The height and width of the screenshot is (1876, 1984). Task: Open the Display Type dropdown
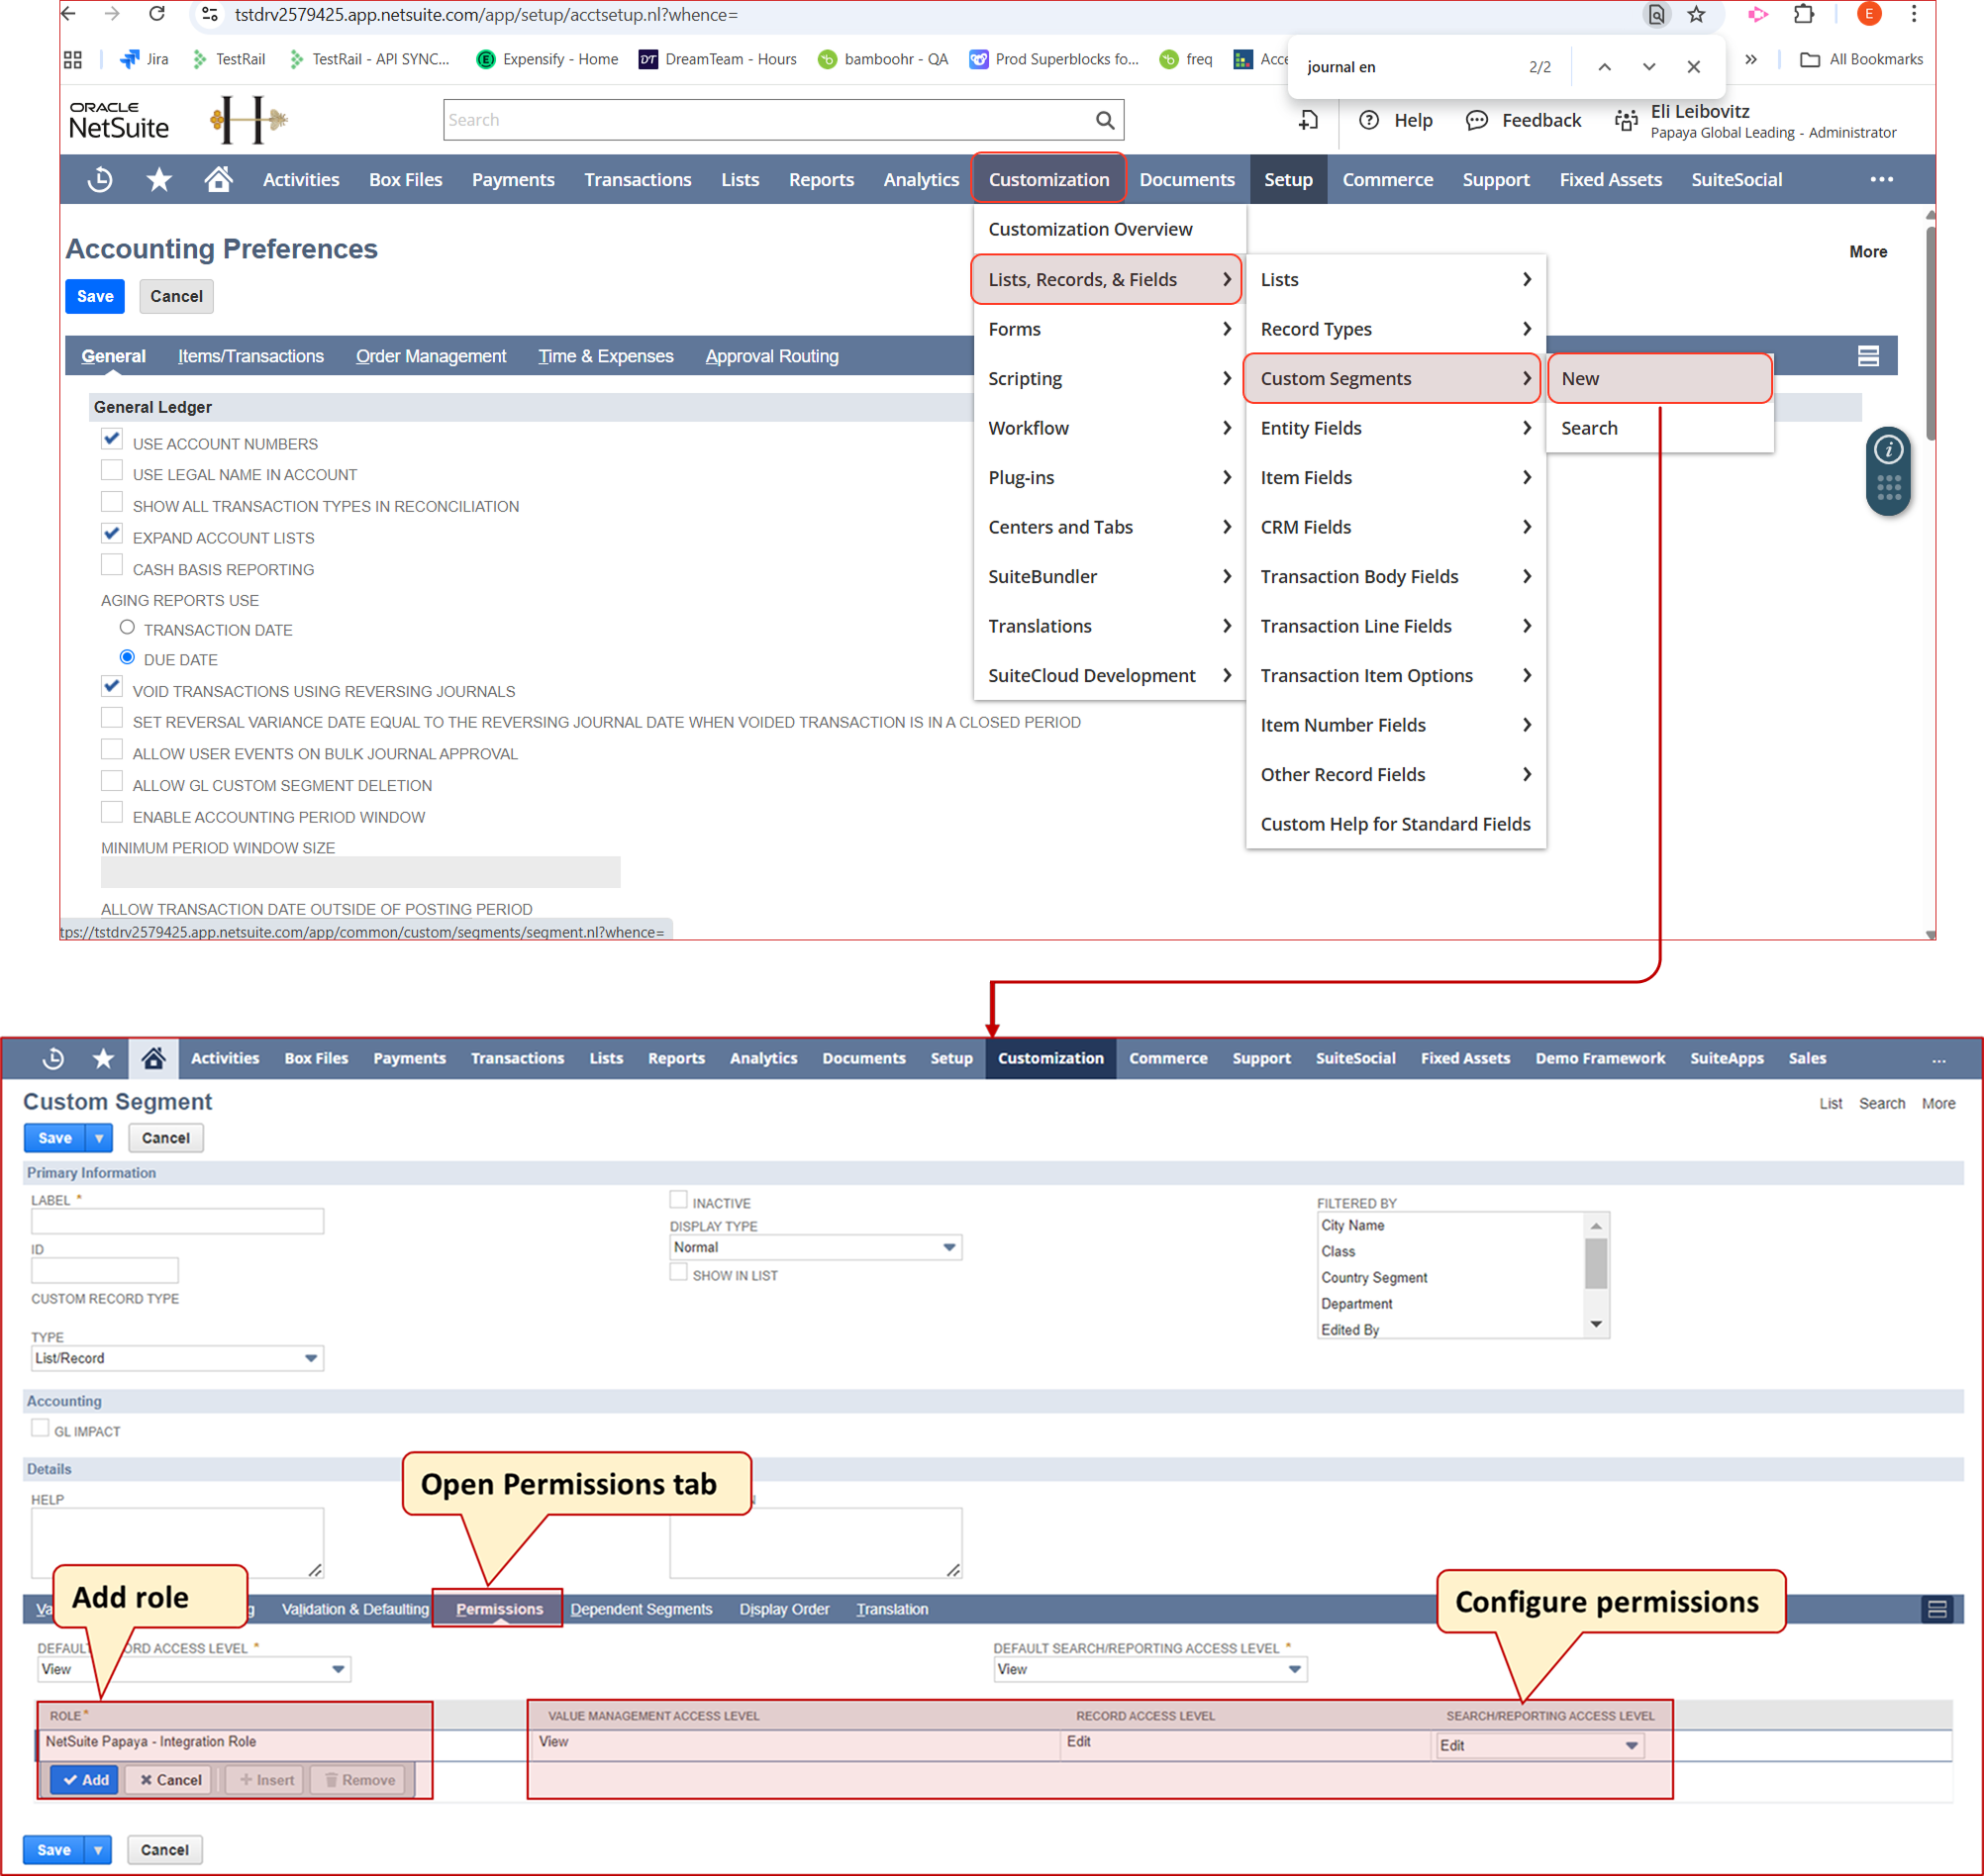(815, 1247)
